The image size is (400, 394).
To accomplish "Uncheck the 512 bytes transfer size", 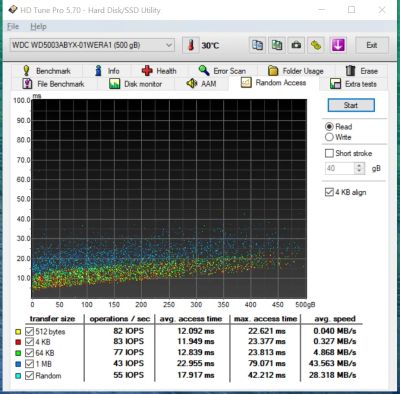I will click(x=29, y=331).
